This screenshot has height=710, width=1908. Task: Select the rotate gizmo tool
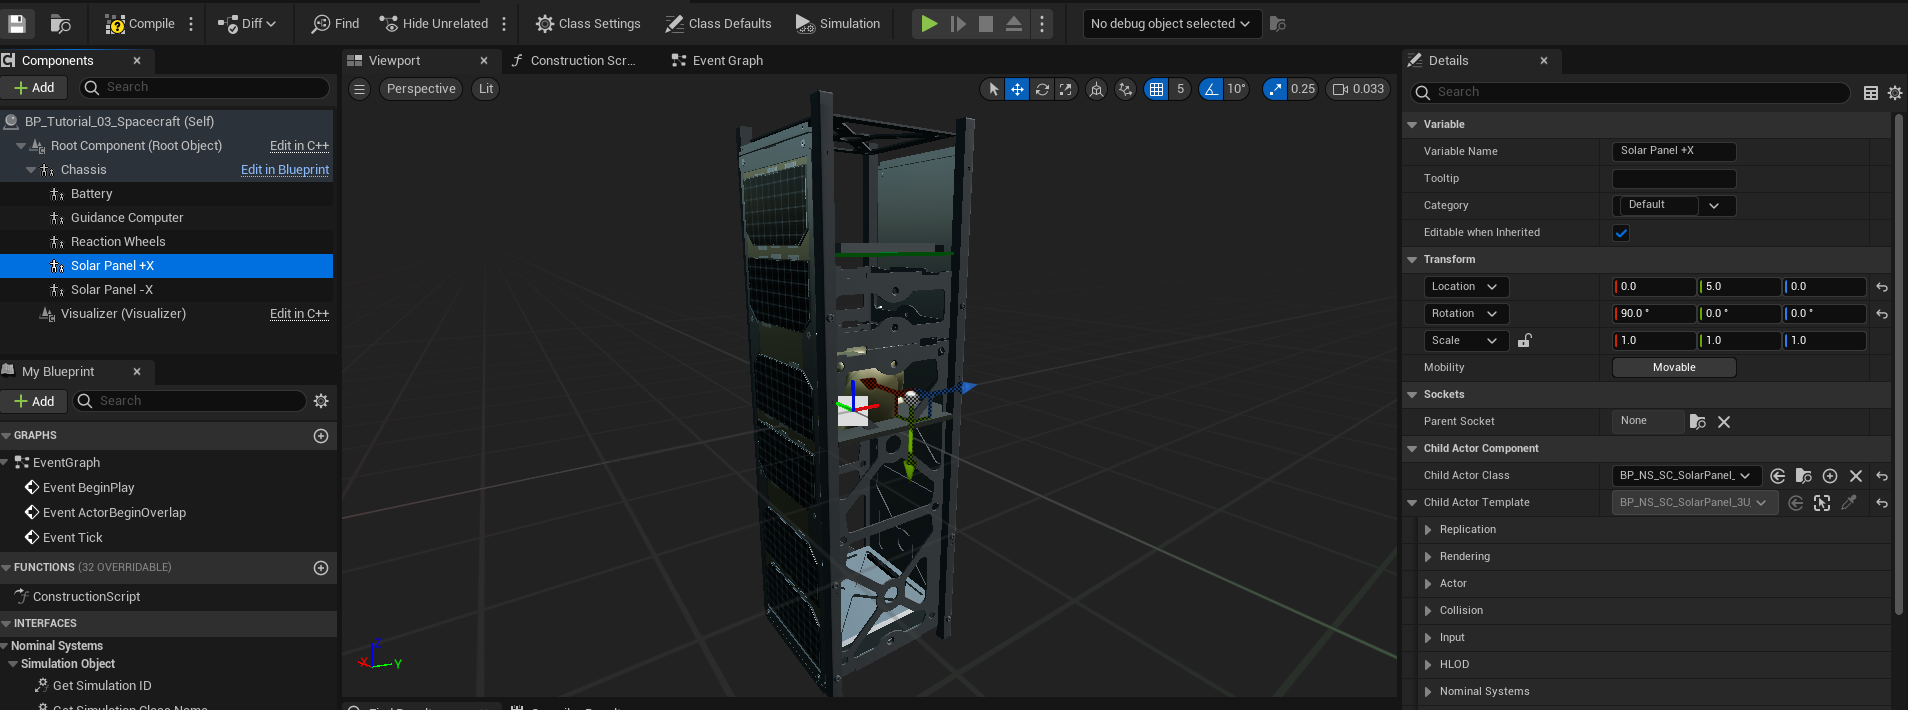point(1042,89)
